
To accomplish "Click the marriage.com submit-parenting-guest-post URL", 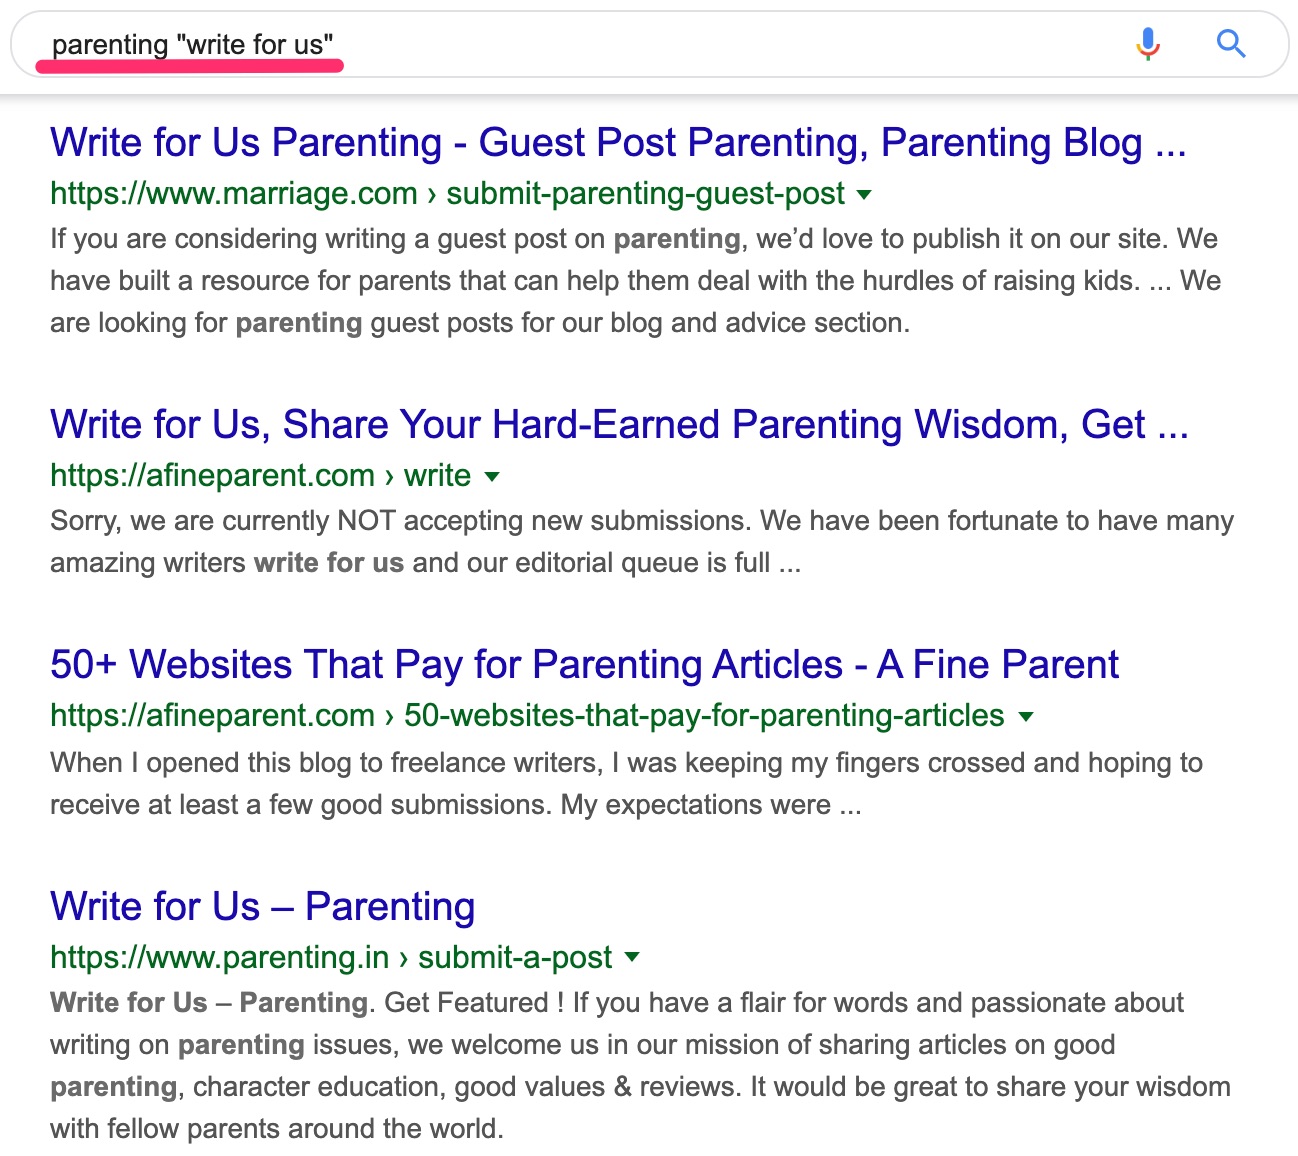I will [x=447, y=193].
